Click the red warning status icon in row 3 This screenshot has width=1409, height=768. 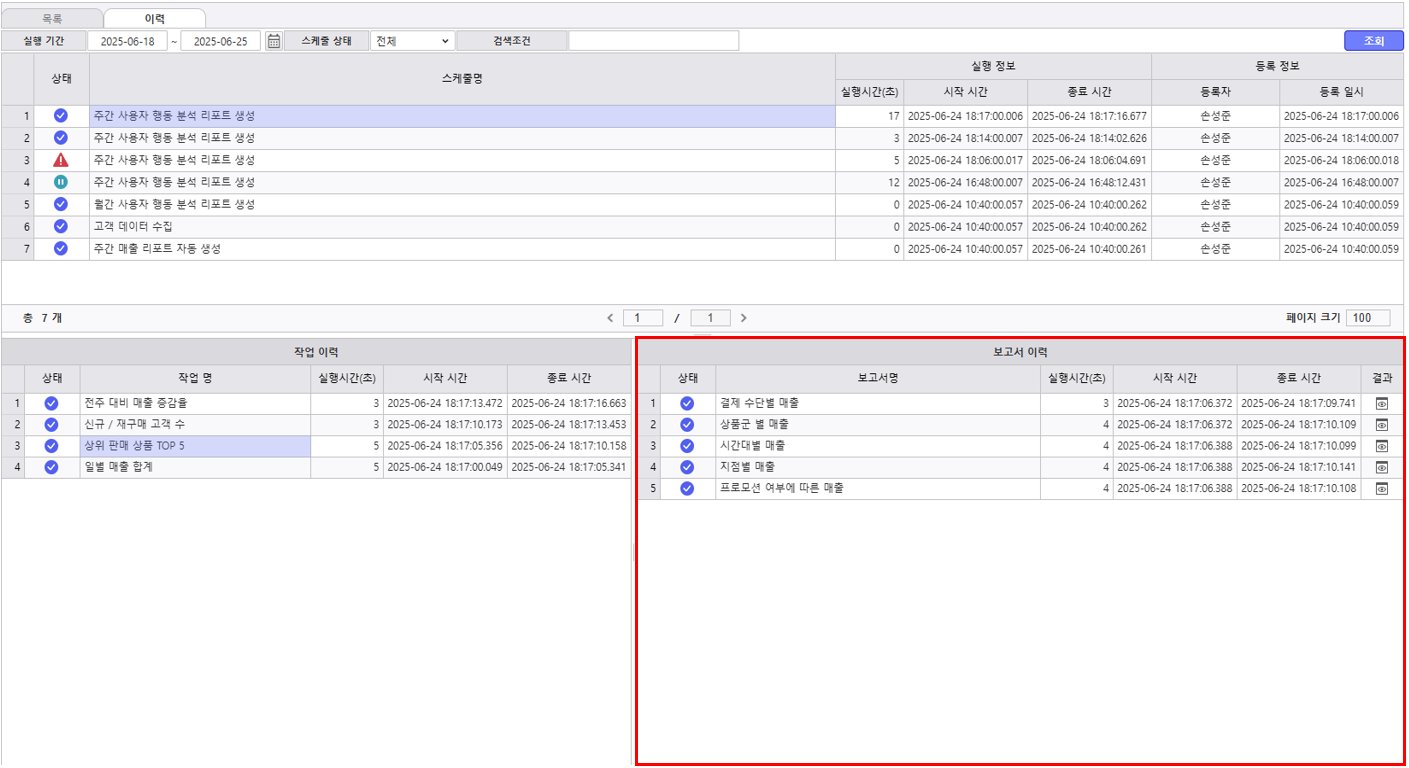pos(61,160)
